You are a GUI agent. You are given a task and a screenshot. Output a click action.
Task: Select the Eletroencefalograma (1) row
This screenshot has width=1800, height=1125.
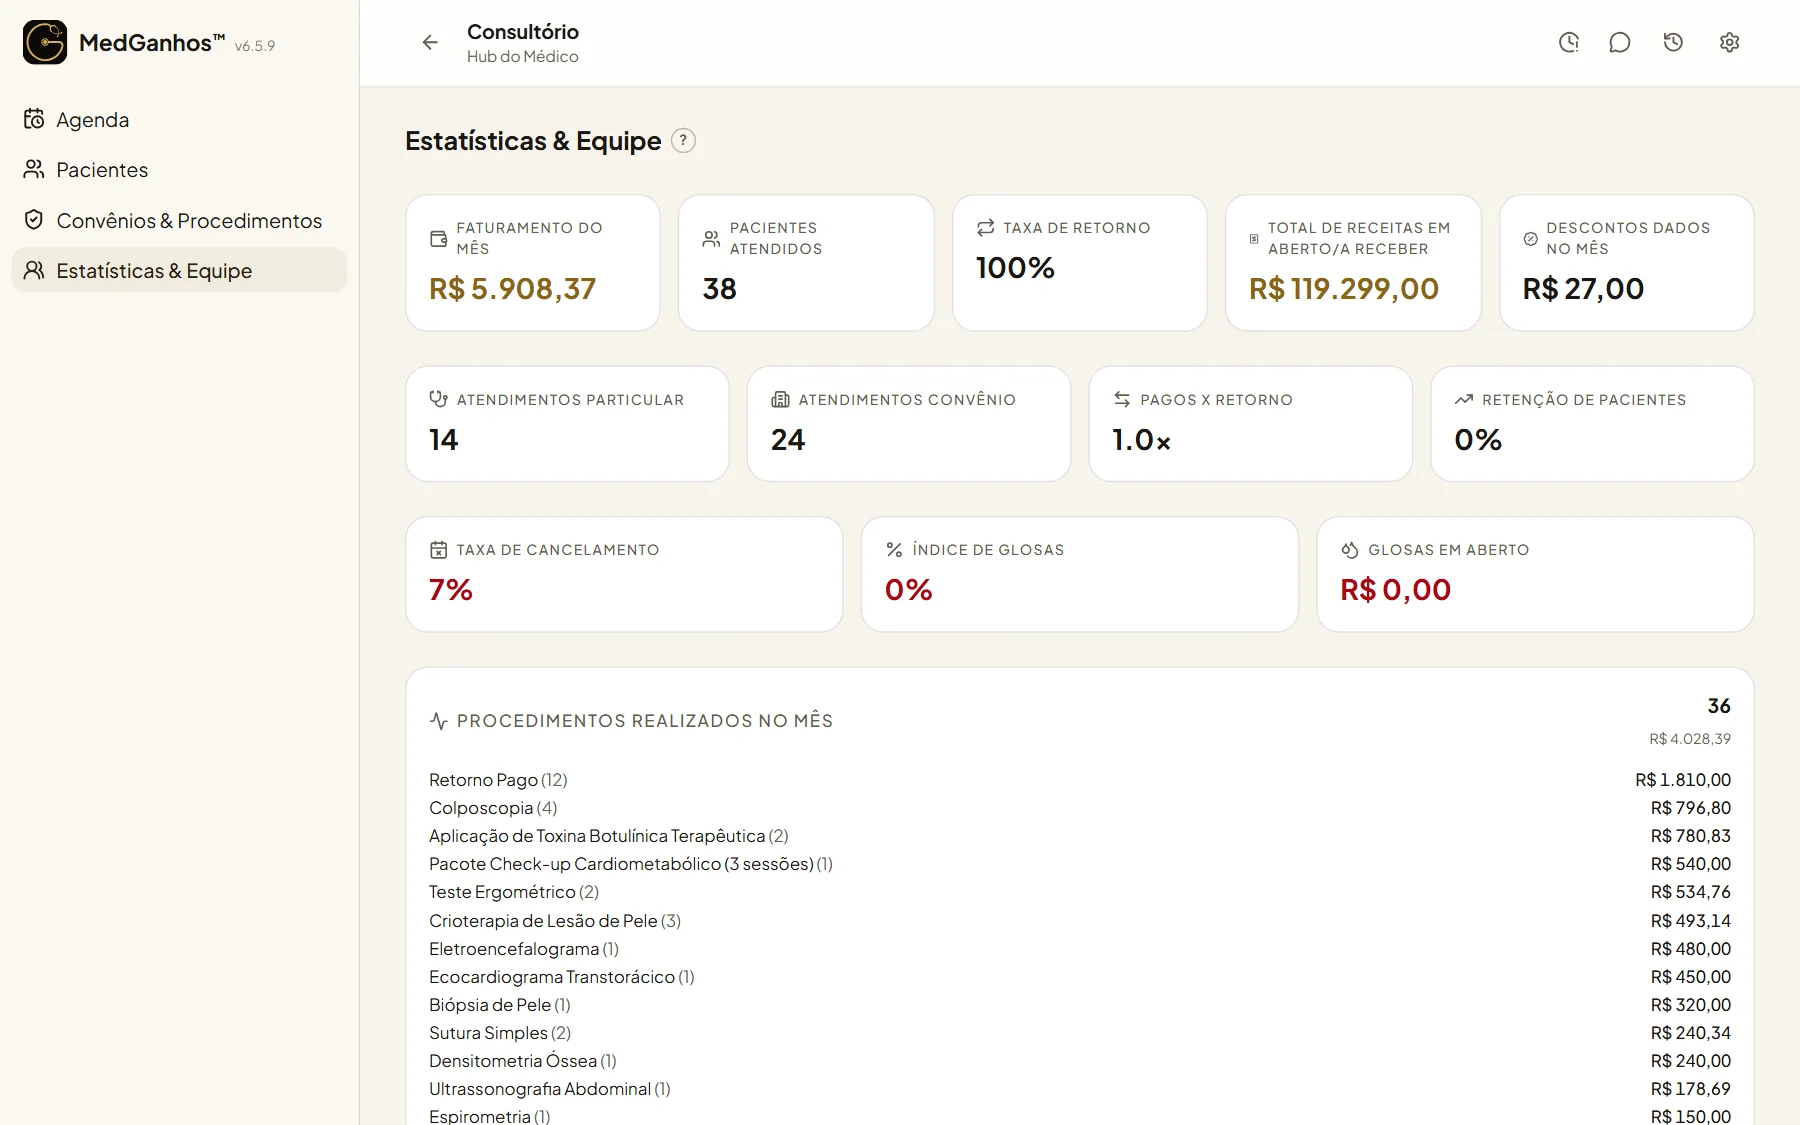(1080, 949)
